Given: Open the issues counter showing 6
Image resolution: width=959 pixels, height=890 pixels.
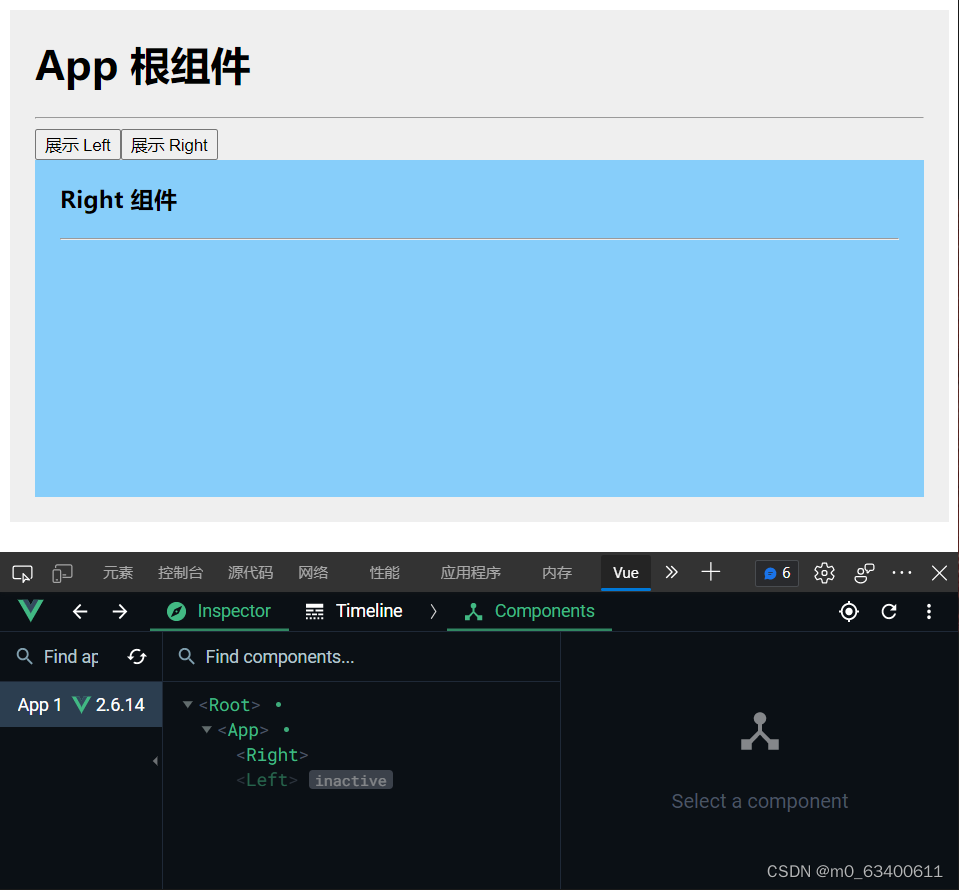Looking at the screenshot, I should pyautogui.click(x=776, y=572).
